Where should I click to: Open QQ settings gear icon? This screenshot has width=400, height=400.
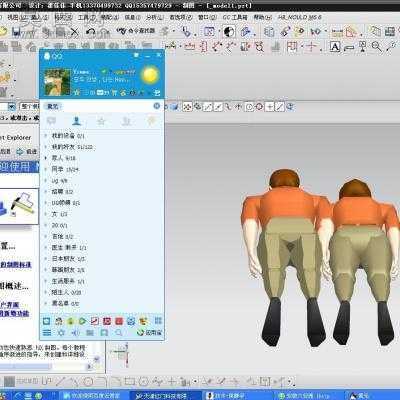[61, 333]
